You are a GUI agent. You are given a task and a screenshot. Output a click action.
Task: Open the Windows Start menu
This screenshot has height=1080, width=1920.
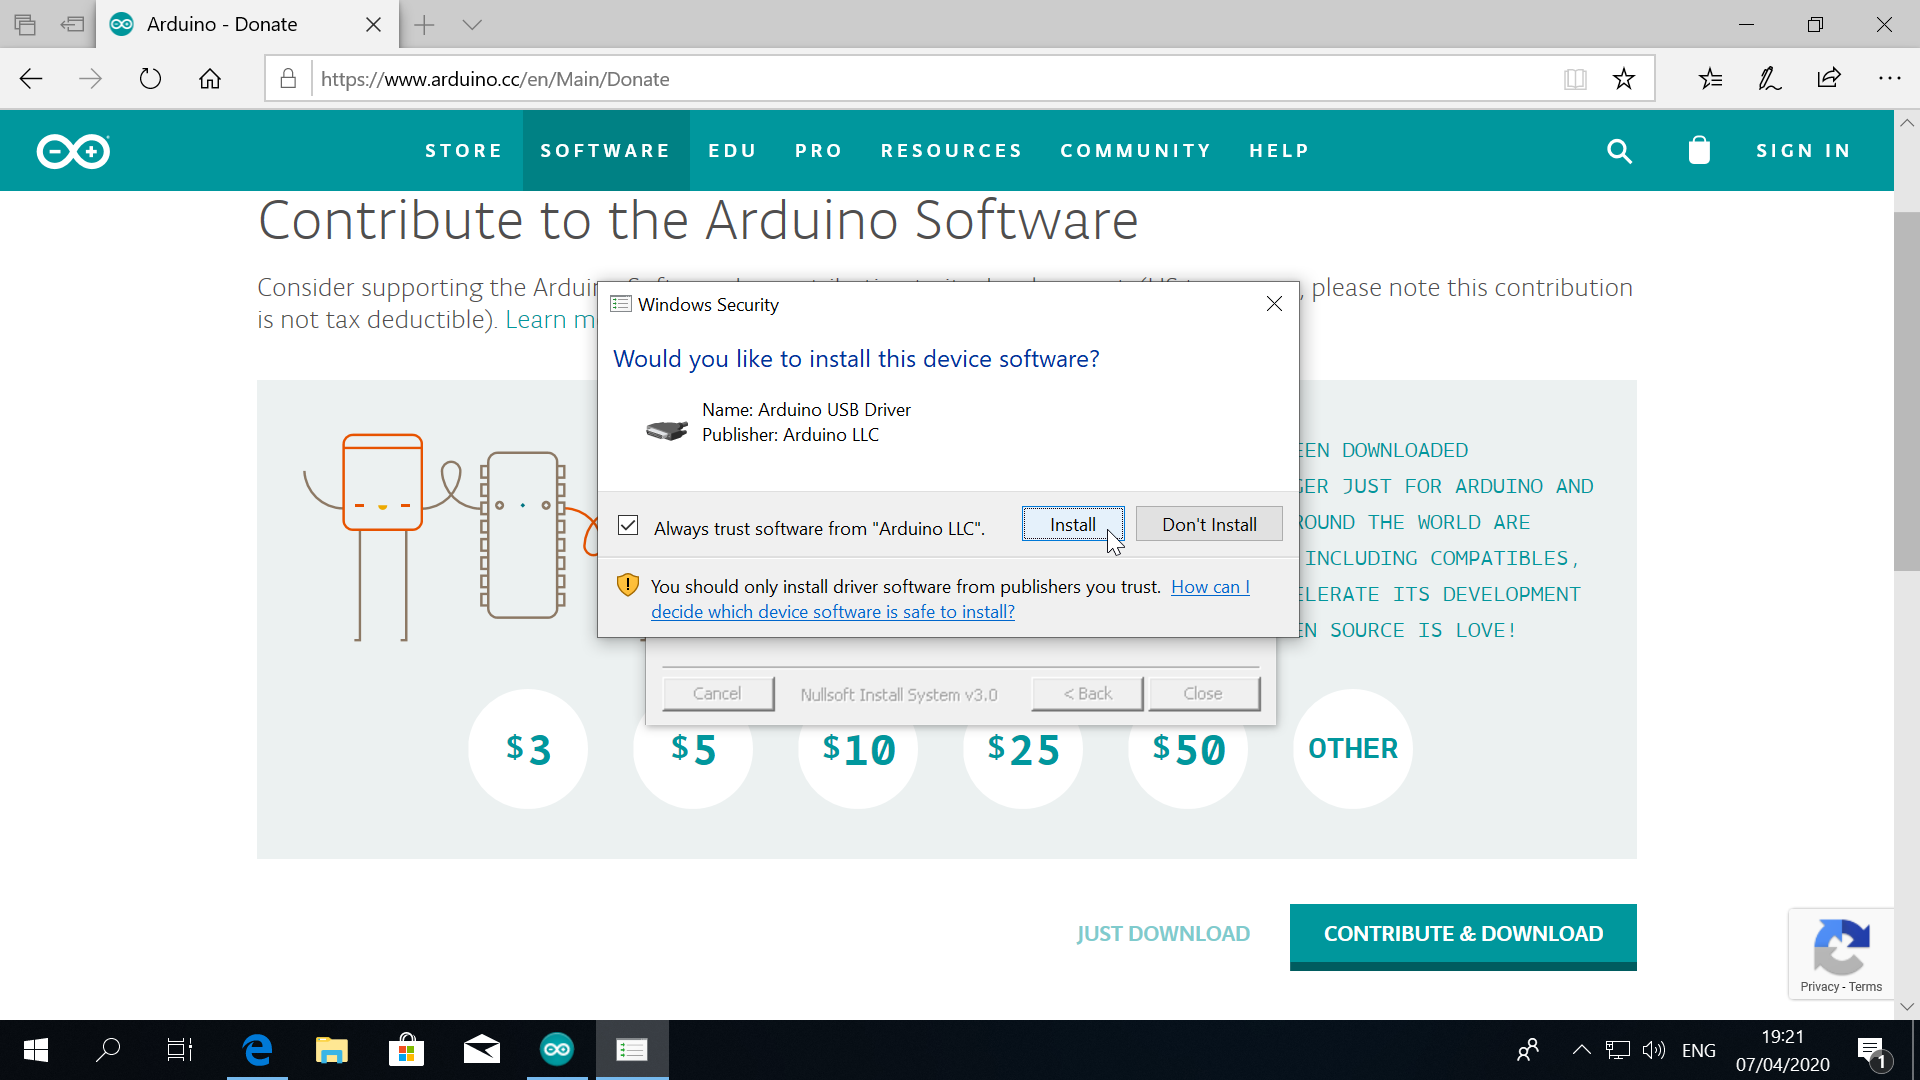(x=36, y=1050)
